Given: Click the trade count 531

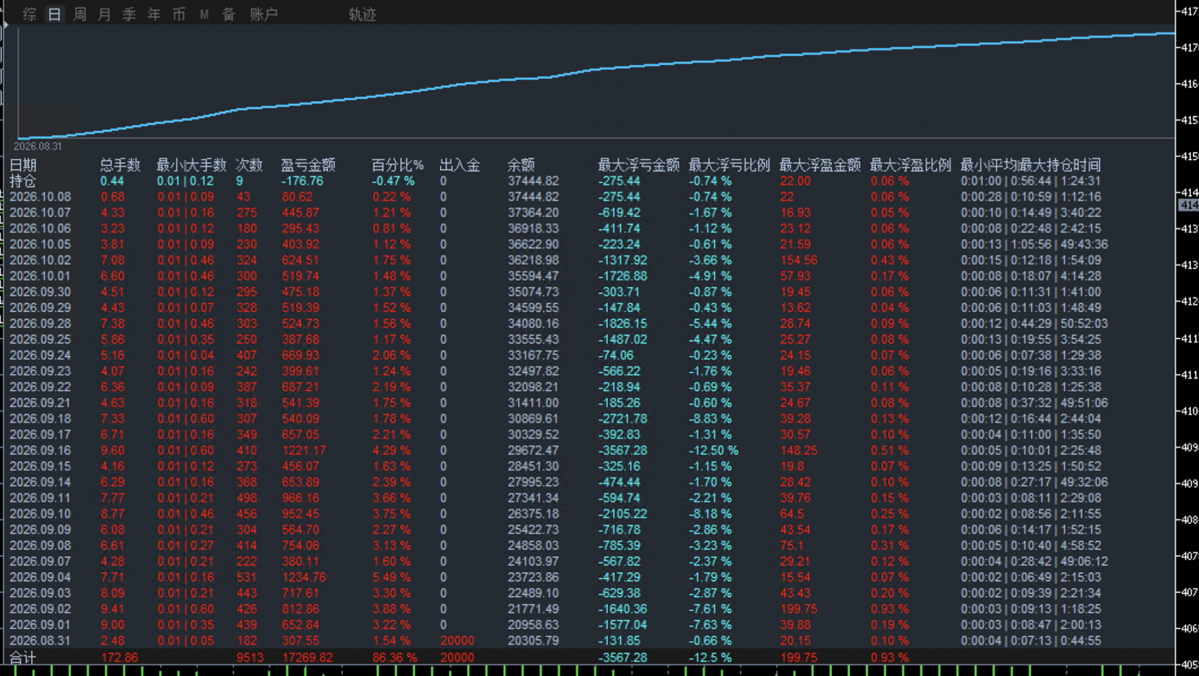Looking at the screenshot, I should (246, 577).
